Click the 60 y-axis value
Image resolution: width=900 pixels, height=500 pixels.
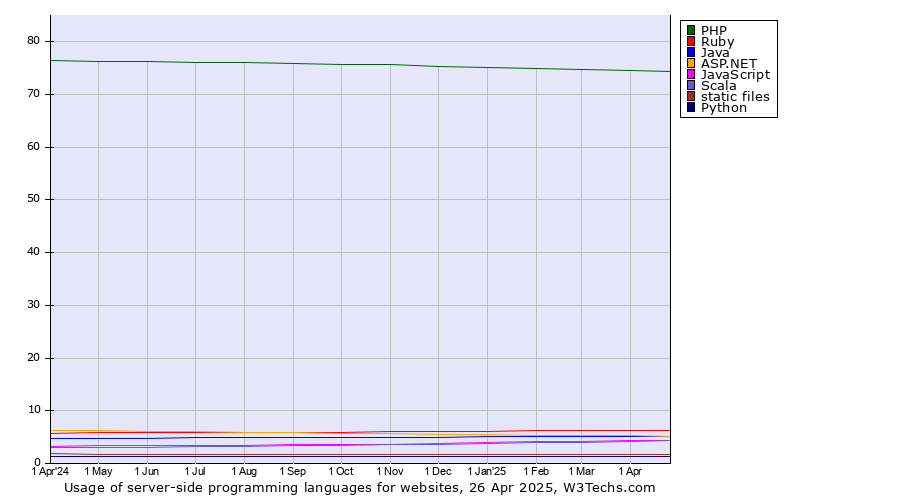pyautogui.click(x=33, y=146)
